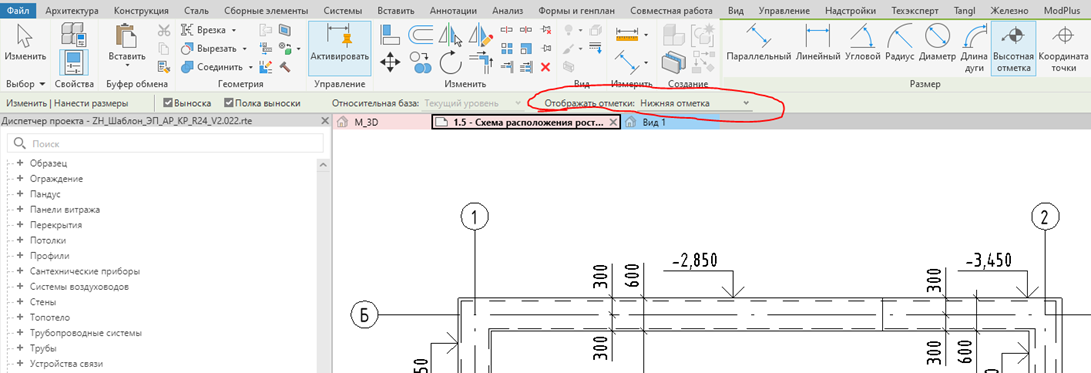This screenshot has width=1091, height=373.
Task: Select the Изменить (Modify) arrow tool
Action: click(26, 42)
